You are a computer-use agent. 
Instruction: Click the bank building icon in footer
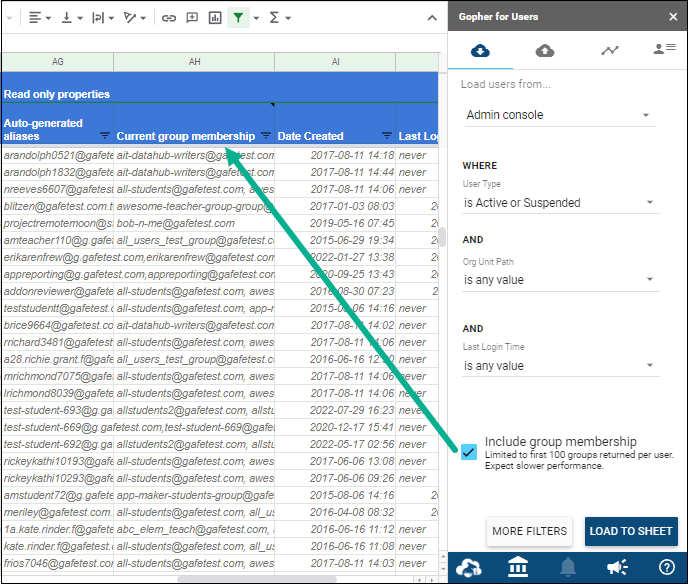point(518,568)
